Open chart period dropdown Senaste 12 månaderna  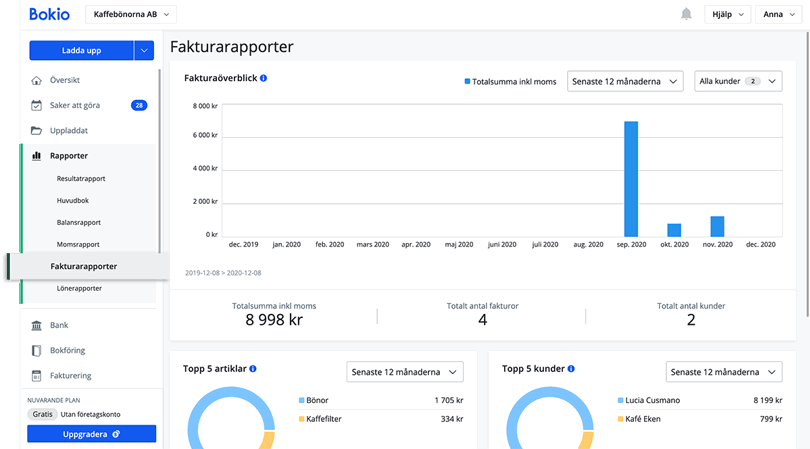coord(624,81)
